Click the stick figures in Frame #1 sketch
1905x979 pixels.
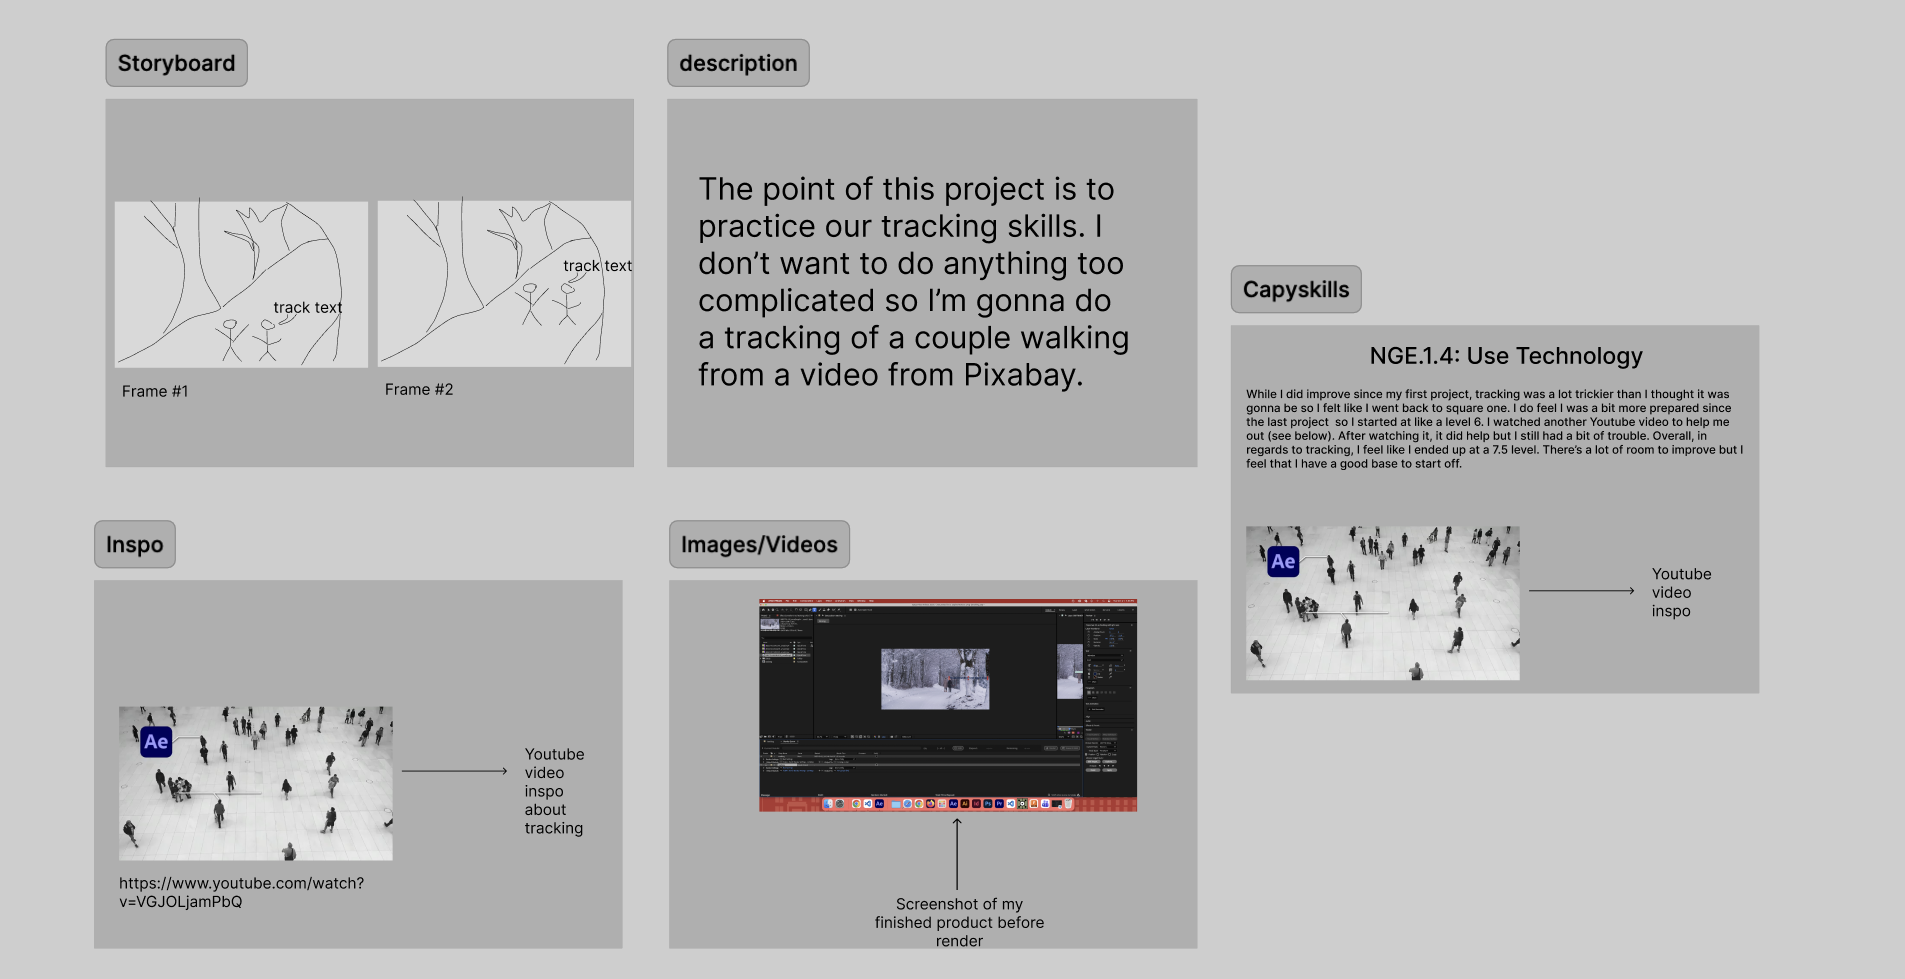click(248, 339)
